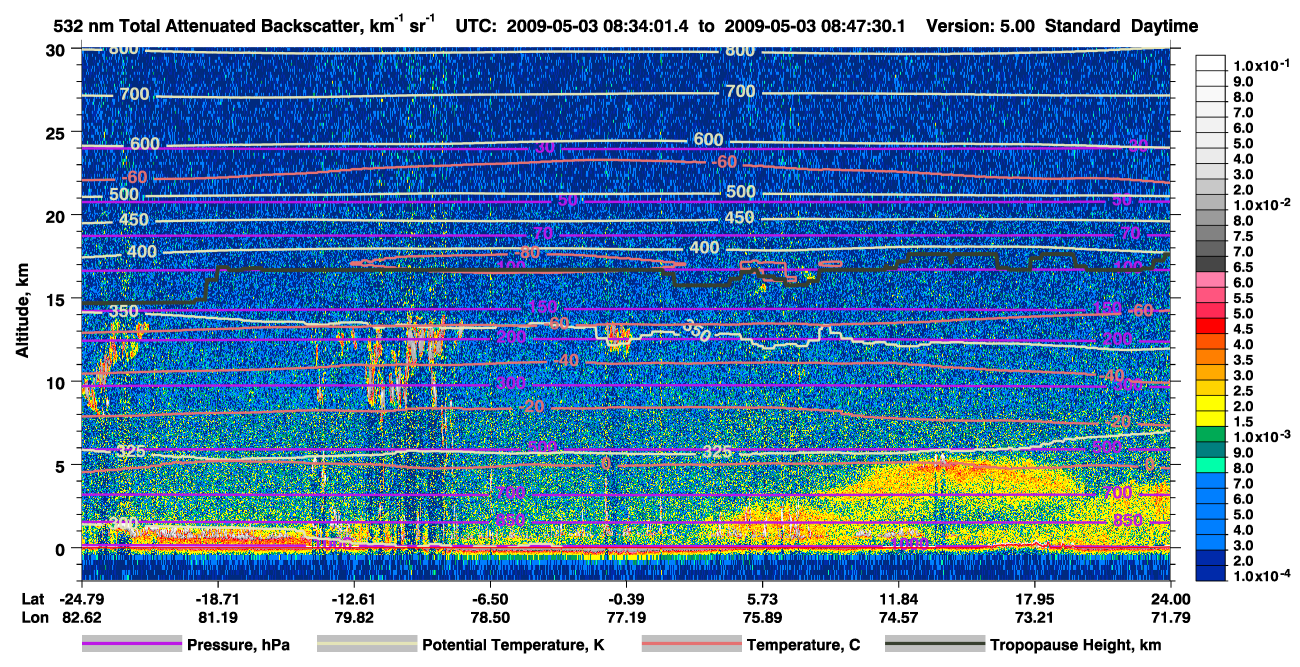The height and width of the screenshot is (667, 1300).
Task: Select the longitude value '75.89'
Action: pos(762,618)
